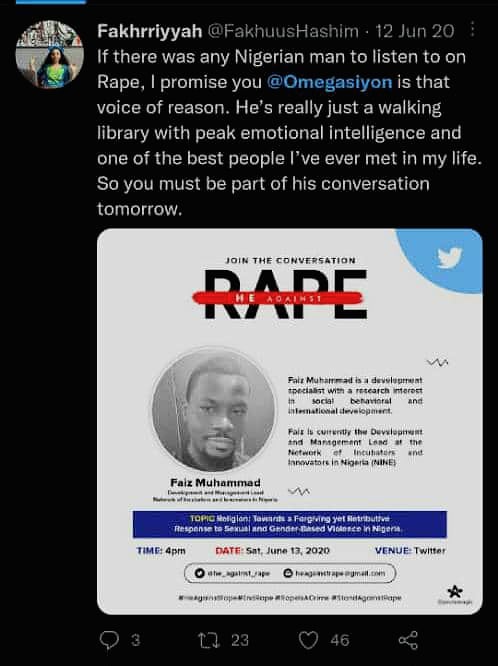View the 3 replies count
Screen dimensions: 498x666
[x=135, y=640]
